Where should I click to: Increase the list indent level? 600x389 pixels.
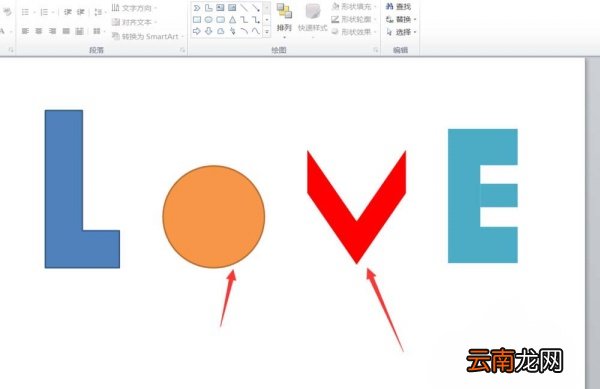(x=81, y=12)
